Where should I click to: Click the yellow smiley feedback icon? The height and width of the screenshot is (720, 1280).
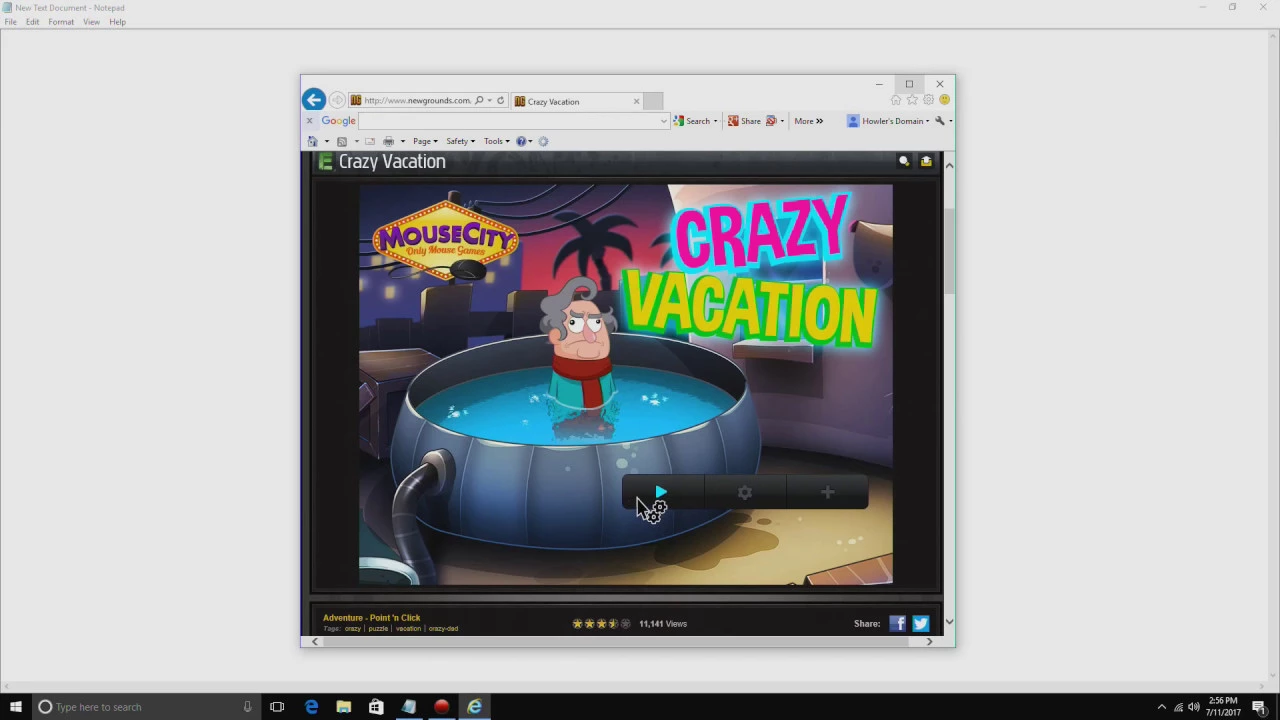click(944, 100)
